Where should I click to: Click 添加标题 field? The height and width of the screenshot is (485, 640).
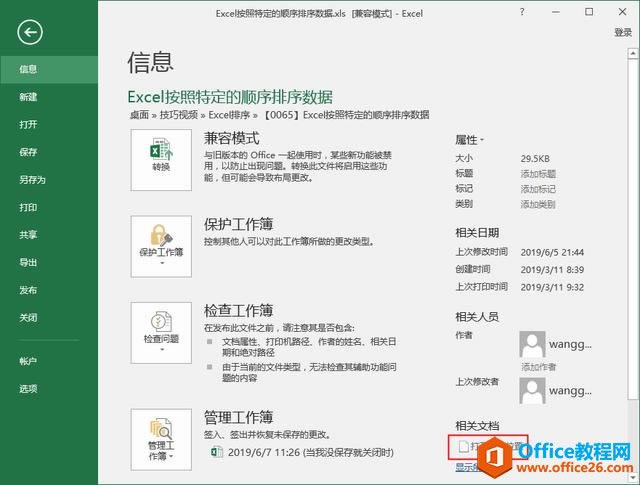click(x=538, y=174)
